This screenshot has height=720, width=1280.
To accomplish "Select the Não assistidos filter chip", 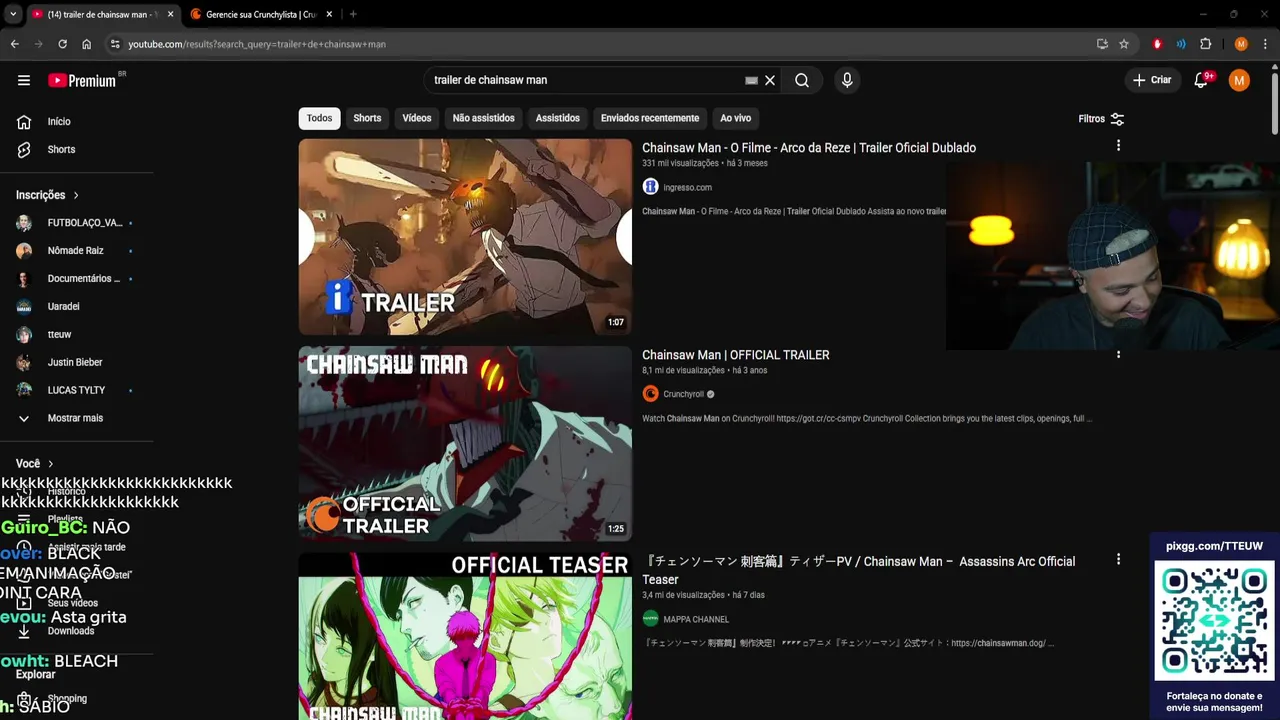I will (484, 118).
